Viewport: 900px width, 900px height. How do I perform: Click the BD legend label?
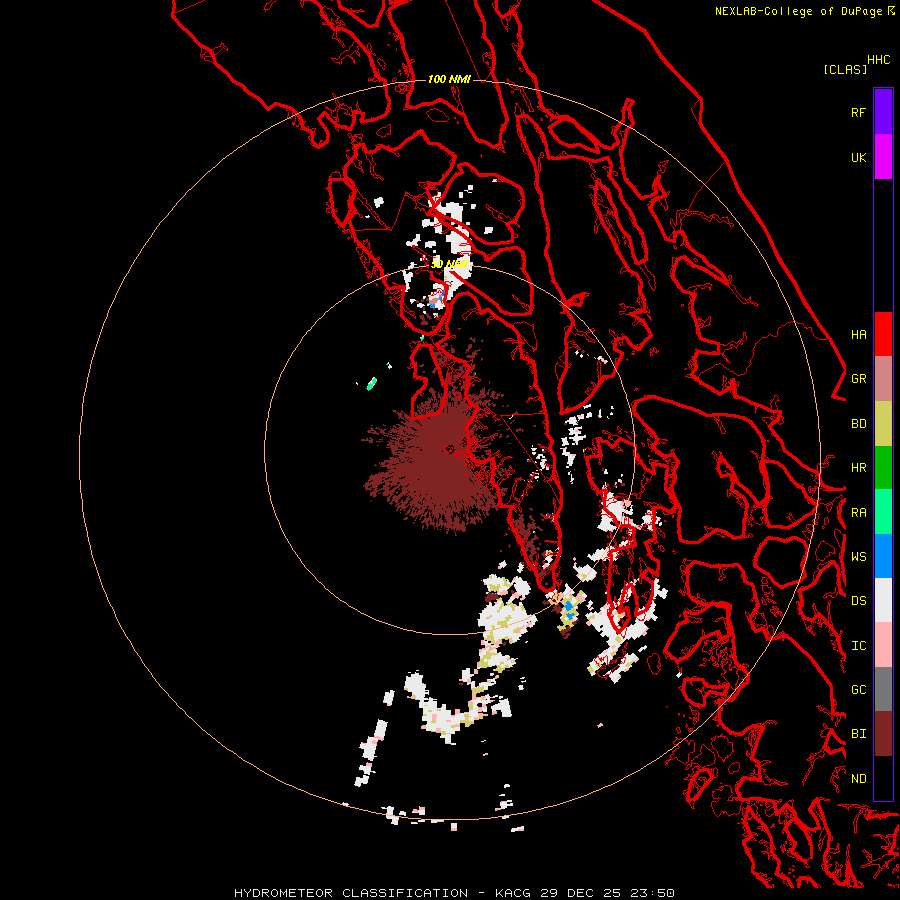pos(858,424)
